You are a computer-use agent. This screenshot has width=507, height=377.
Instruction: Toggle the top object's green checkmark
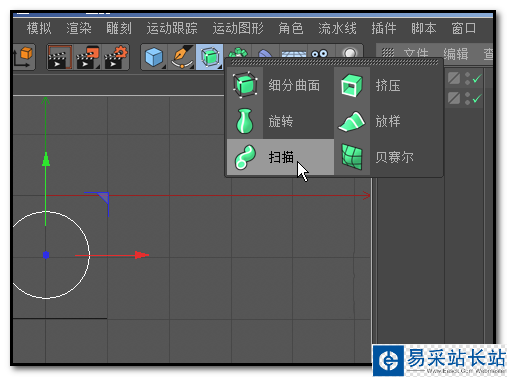pos(477,79)
